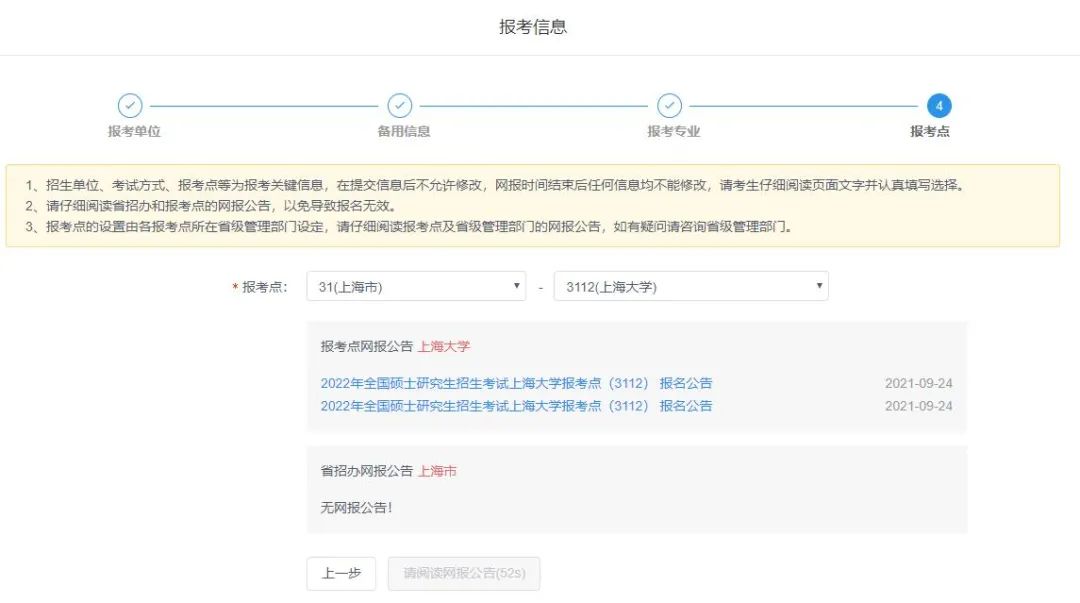The image size is (1080, 603).
Task: Go to the 报考单位 step label
Action: point(134,132)
